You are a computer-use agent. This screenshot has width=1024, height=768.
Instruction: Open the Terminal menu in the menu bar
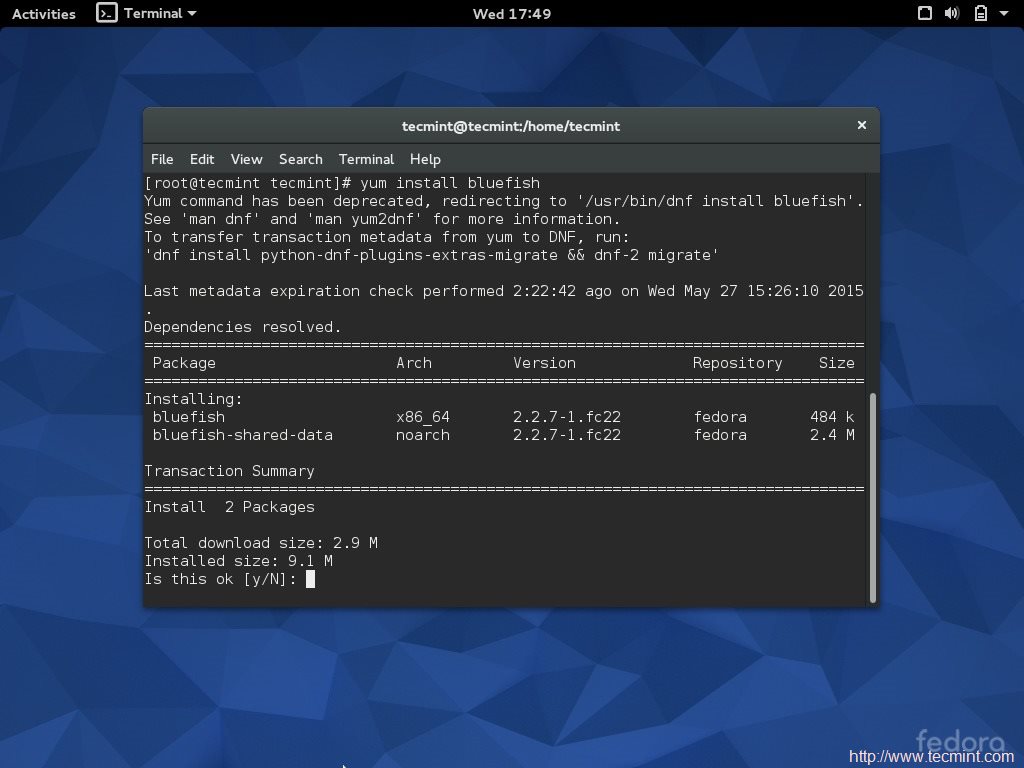(x=366, y=159)
